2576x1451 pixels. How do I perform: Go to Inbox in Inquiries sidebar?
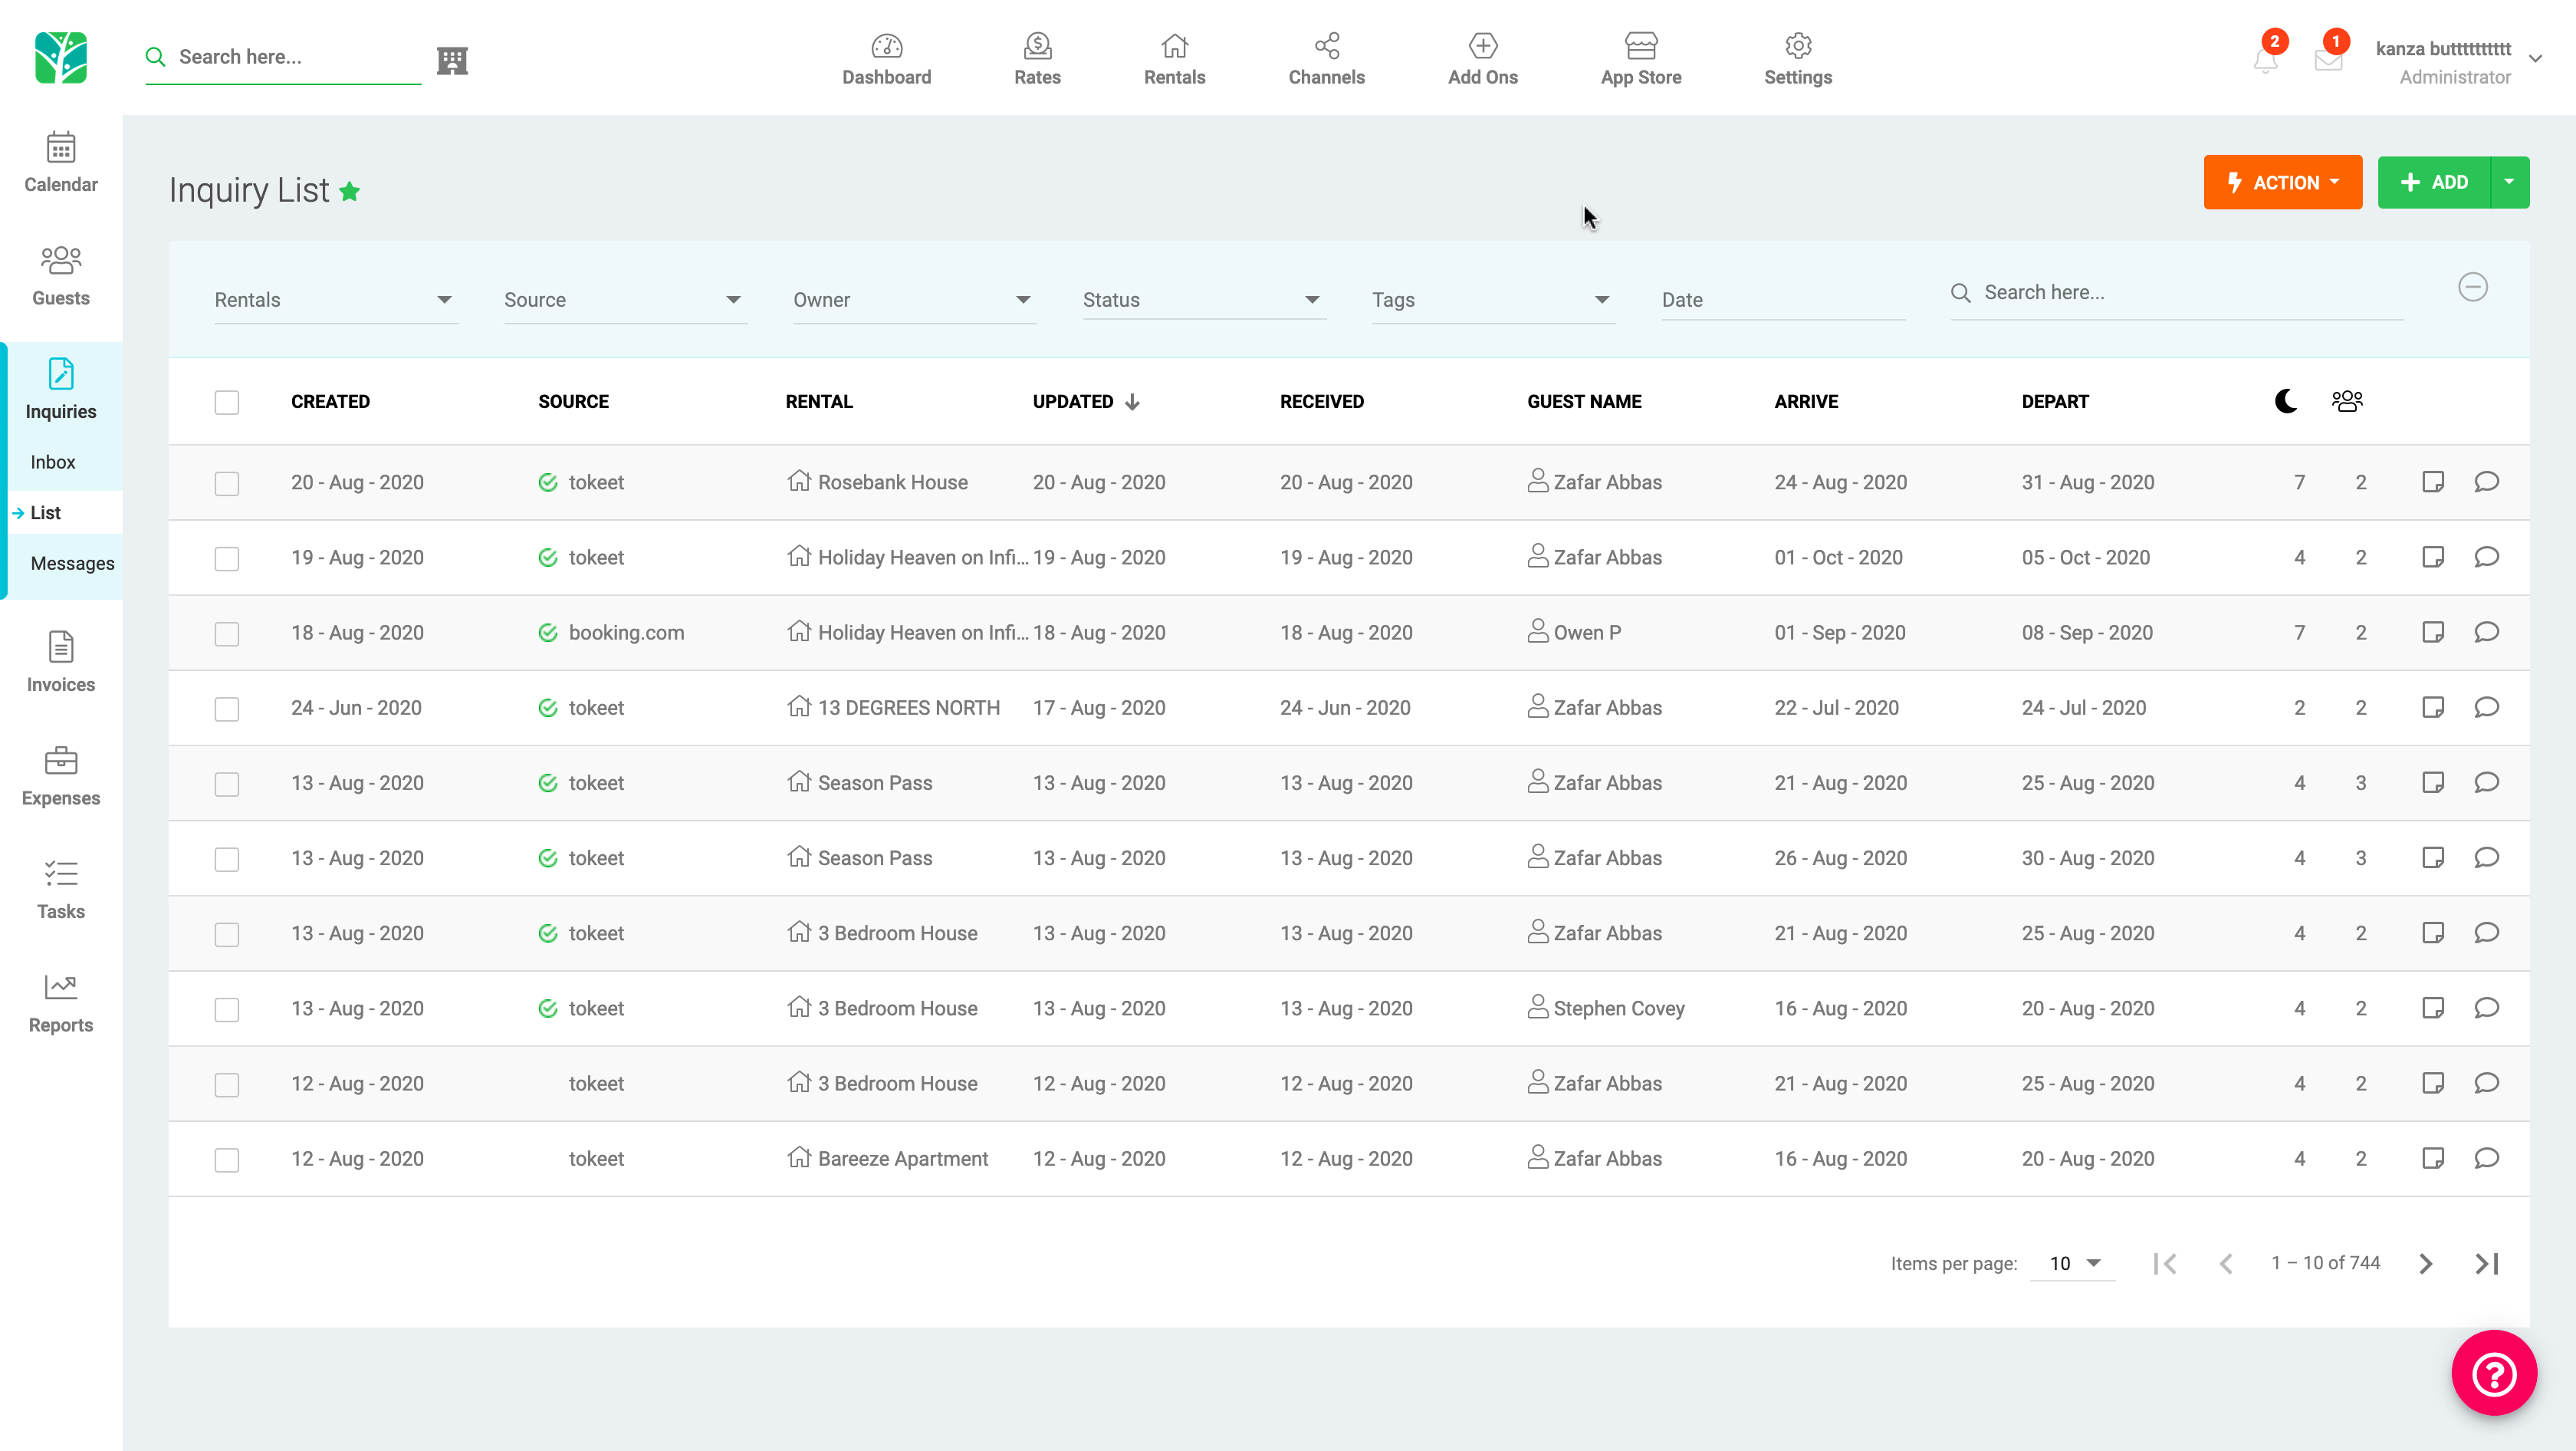tap(53, 462)
